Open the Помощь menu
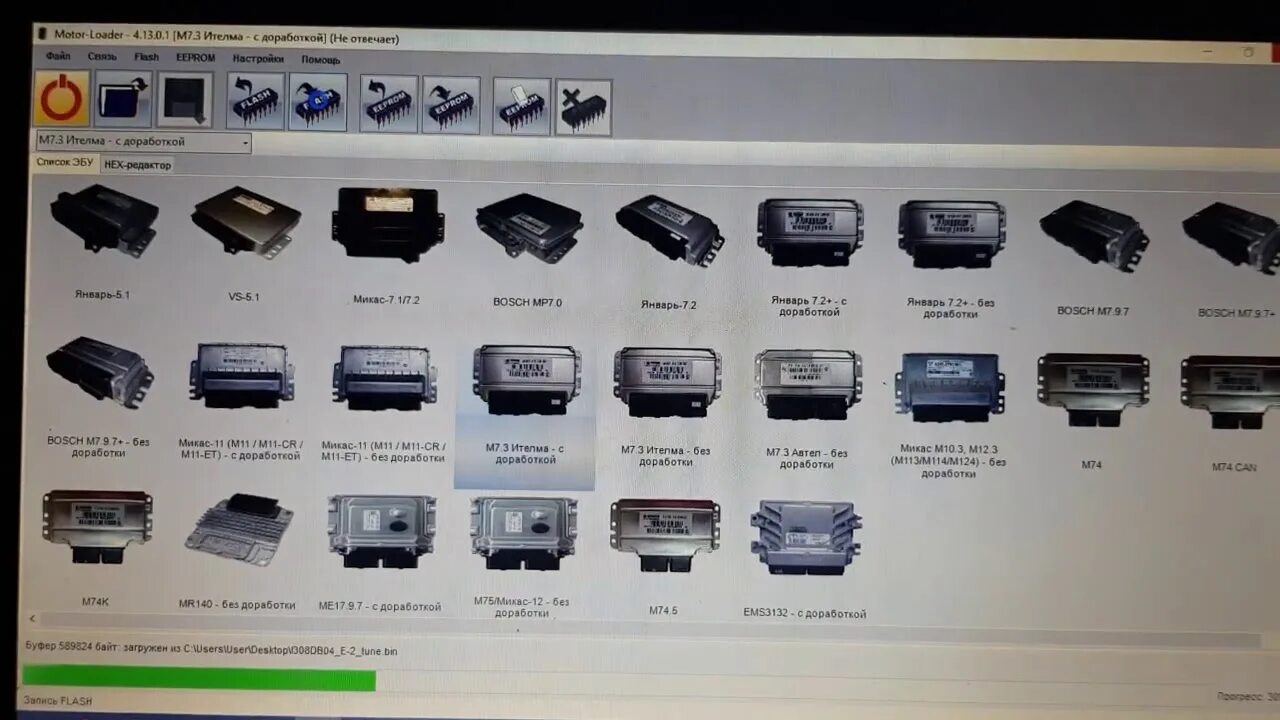 321,60
